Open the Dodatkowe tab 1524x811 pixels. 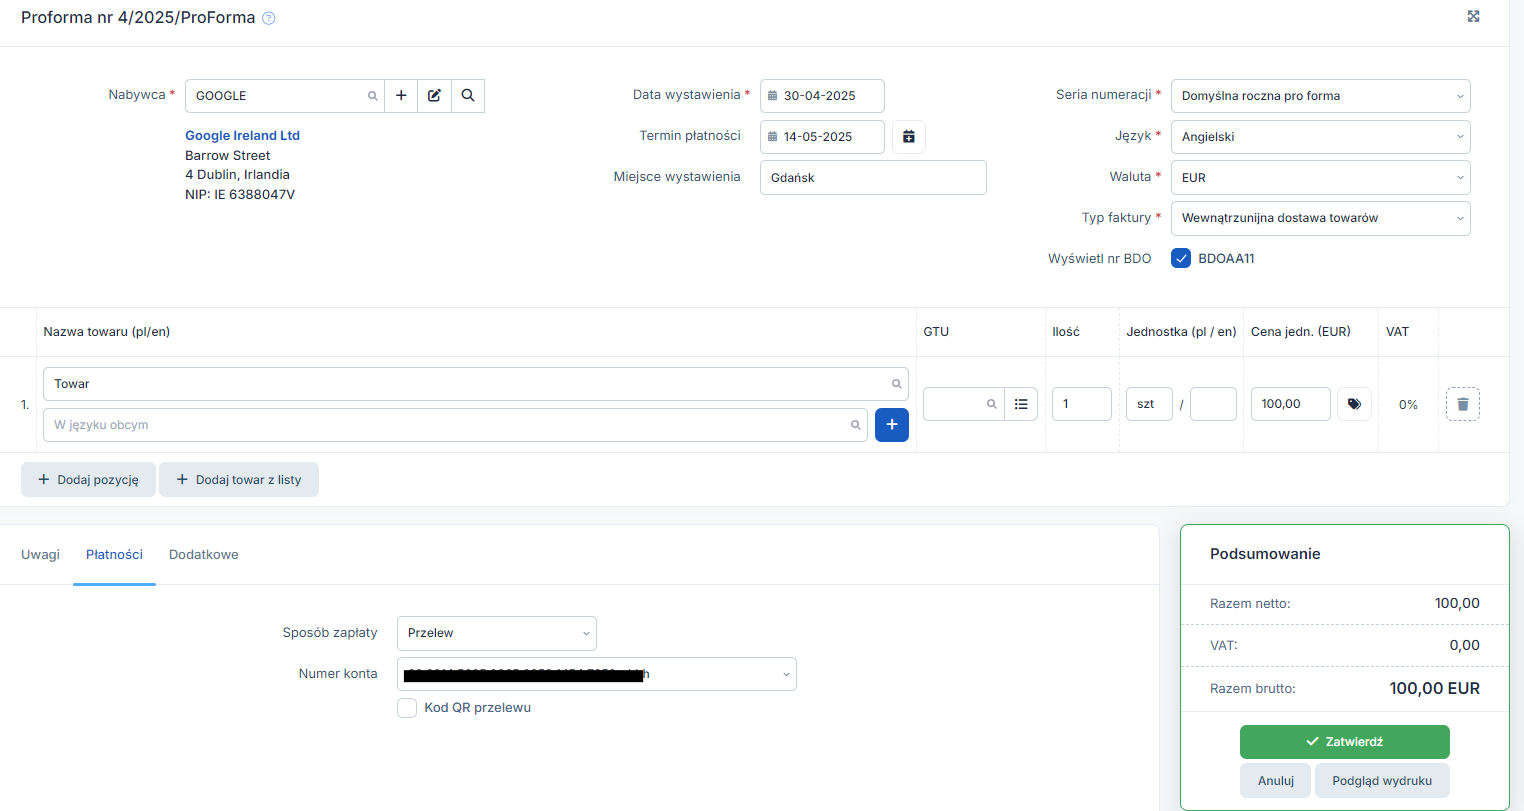204,555
